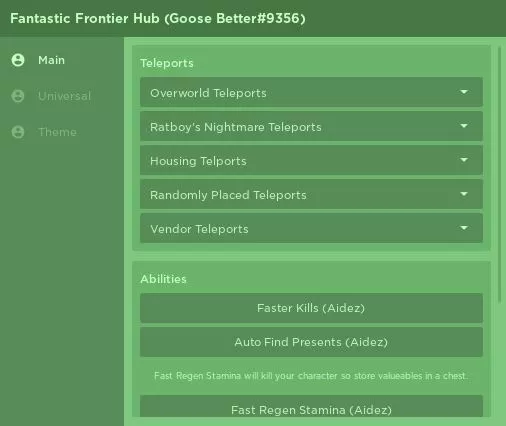Run Auto Find Presents (Aidez)
The image size is (506, 426).
pyautogui.click(x=311, y=342)
